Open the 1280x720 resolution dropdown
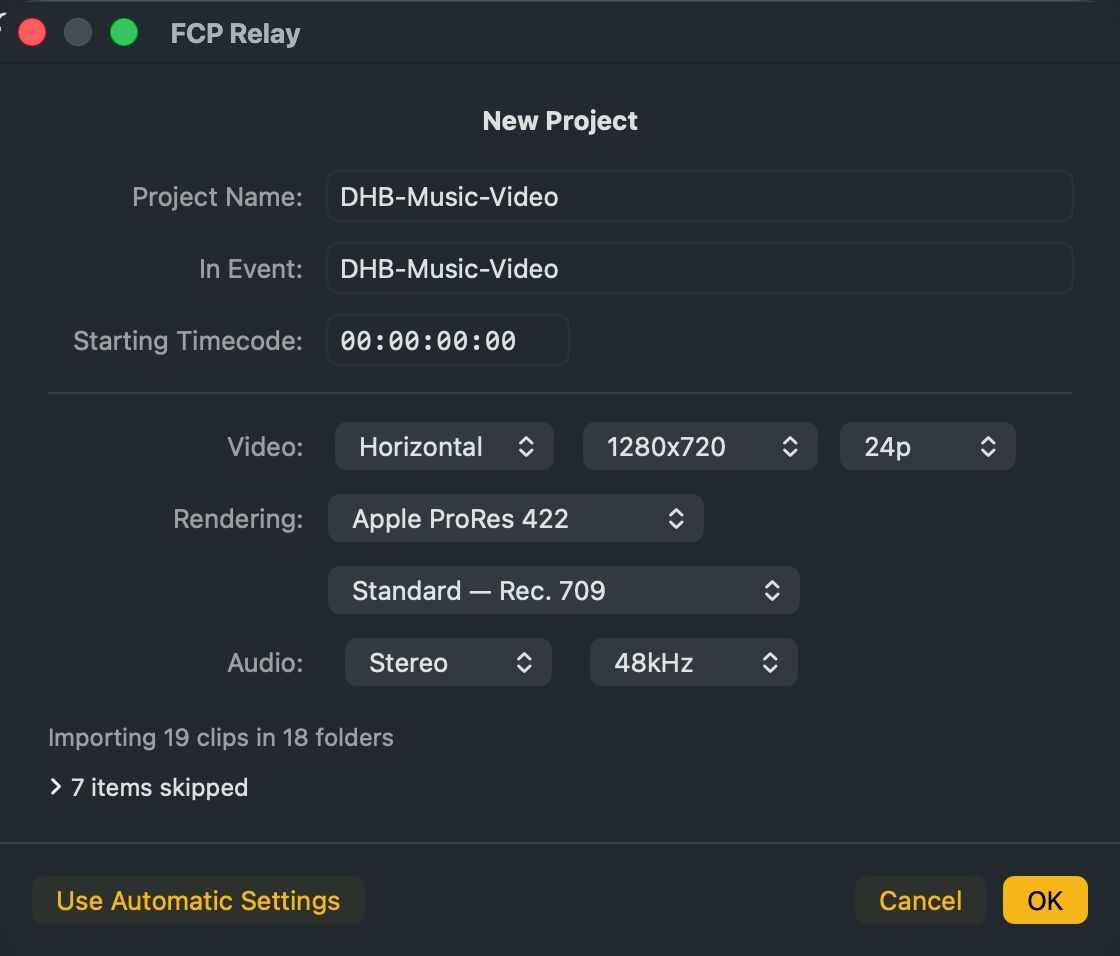1120x956 pixels. (700, 447)
